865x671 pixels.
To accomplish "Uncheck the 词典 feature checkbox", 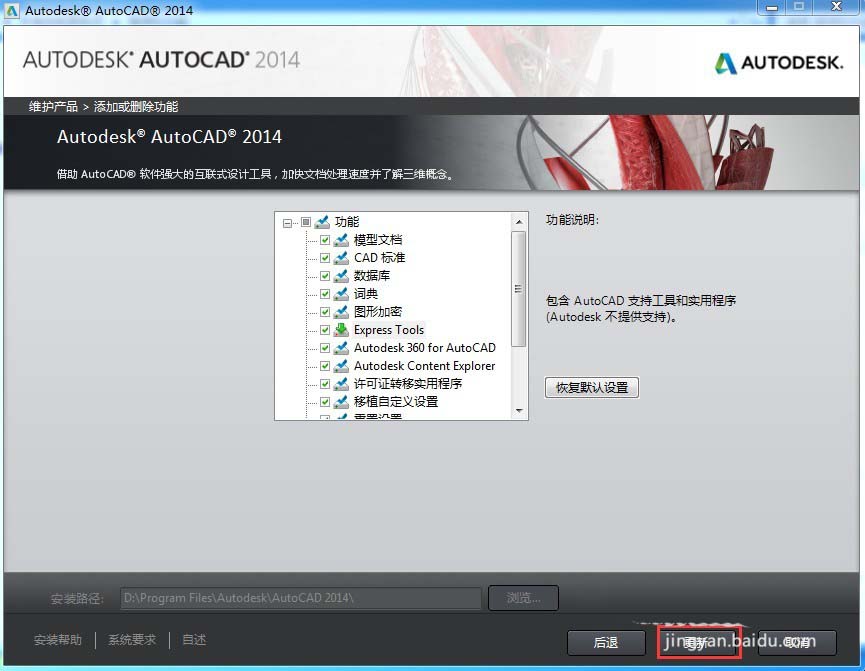I will (325, 294).
